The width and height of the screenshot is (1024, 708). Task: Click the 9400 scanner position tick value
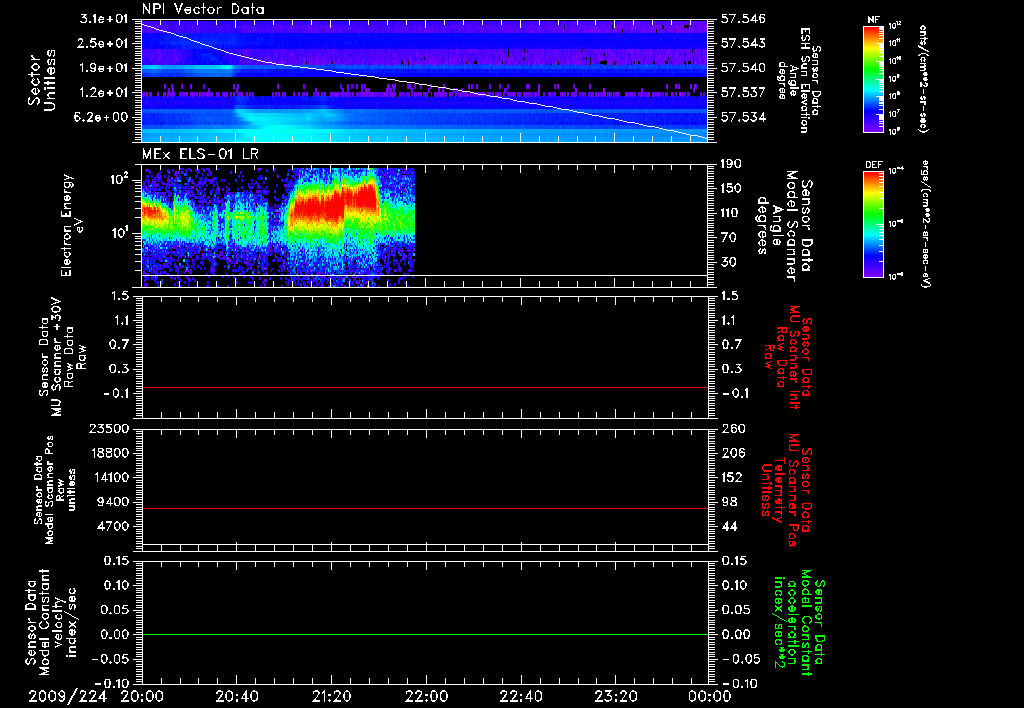(113, 502)
